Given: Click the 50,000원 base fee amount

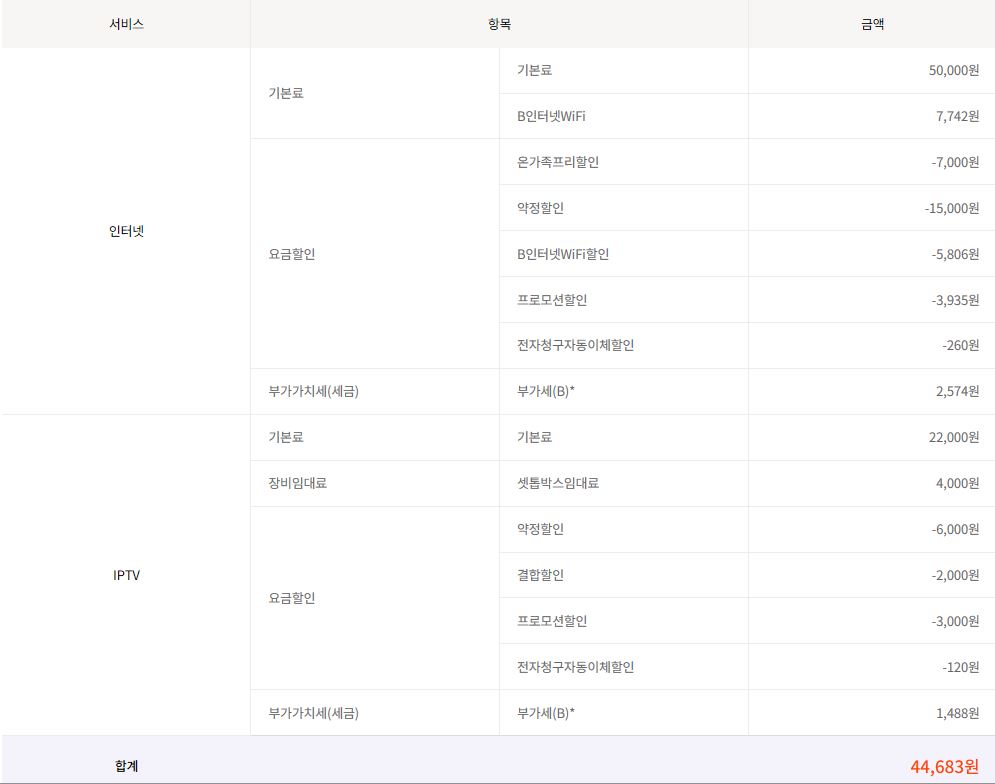Looking at the screenshot, I should [953, 71].
